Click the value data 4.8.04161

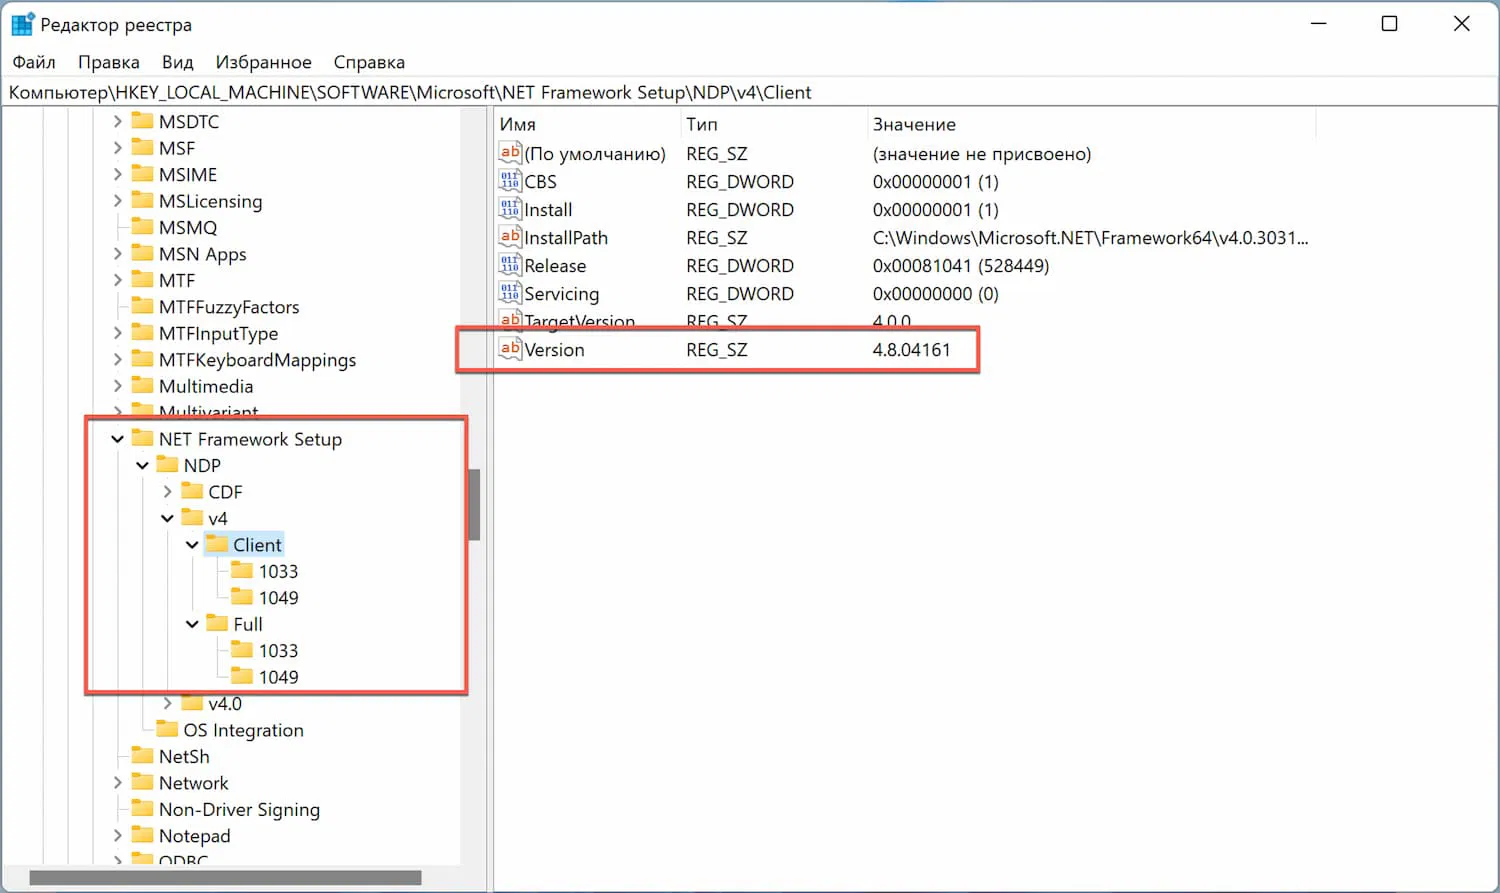(x=911, y=350)
